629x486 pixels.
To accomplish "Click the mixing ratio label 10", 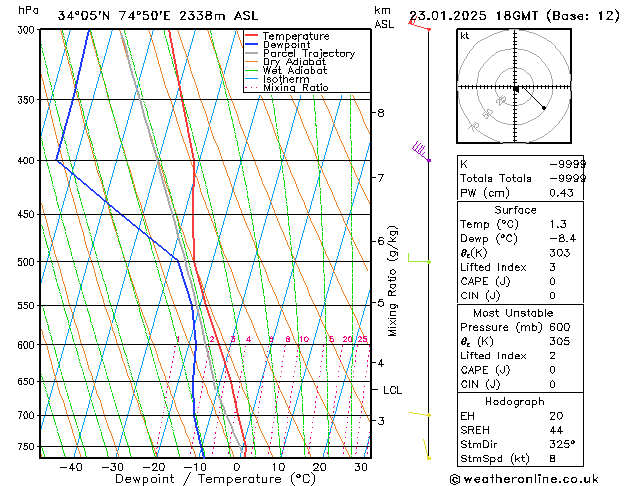I will pyautogui.click(x=304, y=339).
